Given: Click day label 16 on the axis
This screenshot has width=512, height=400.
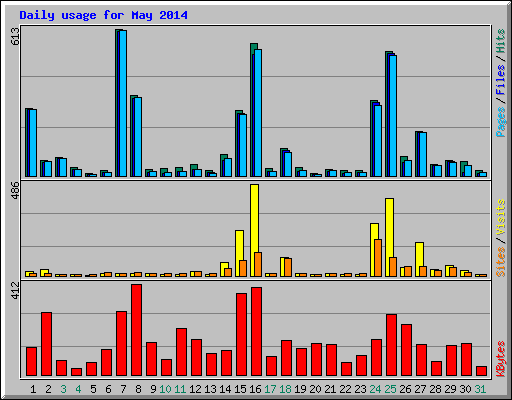Looking at the screenshot, I should click(x=255, y=389).
